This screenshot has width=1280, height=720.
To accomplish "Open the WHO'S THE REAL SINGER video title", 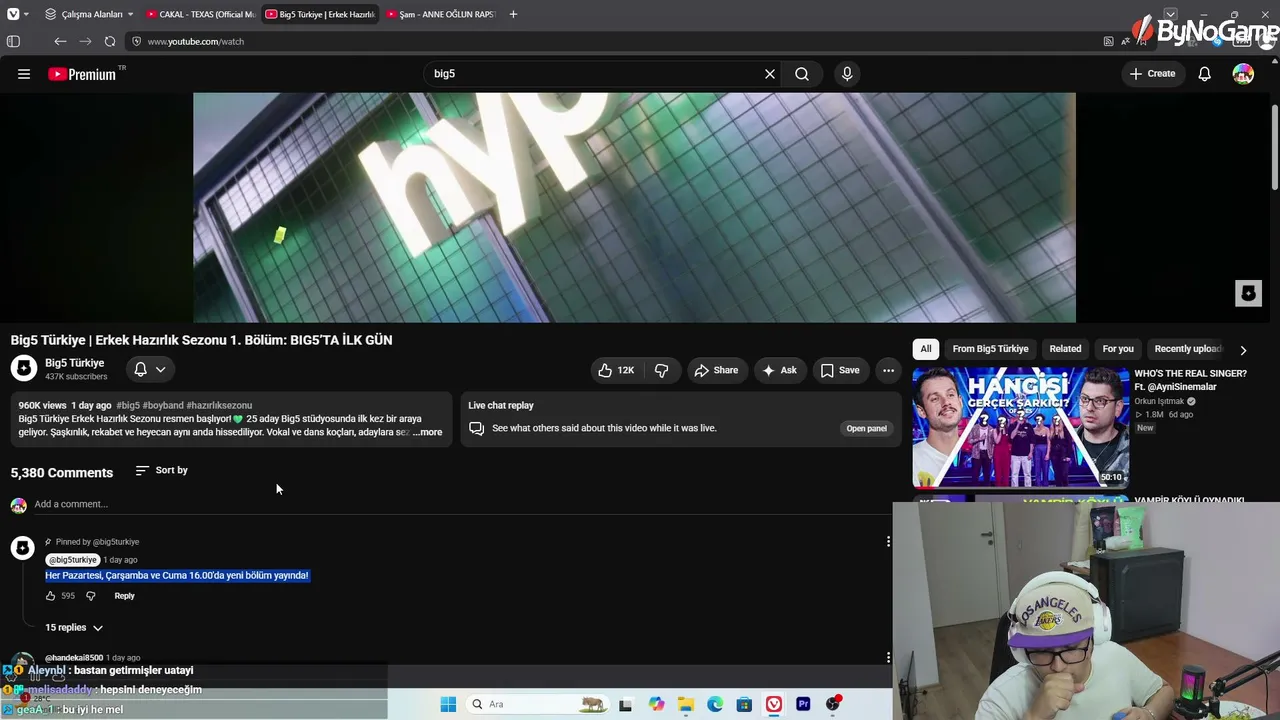I will point(1190,380).
